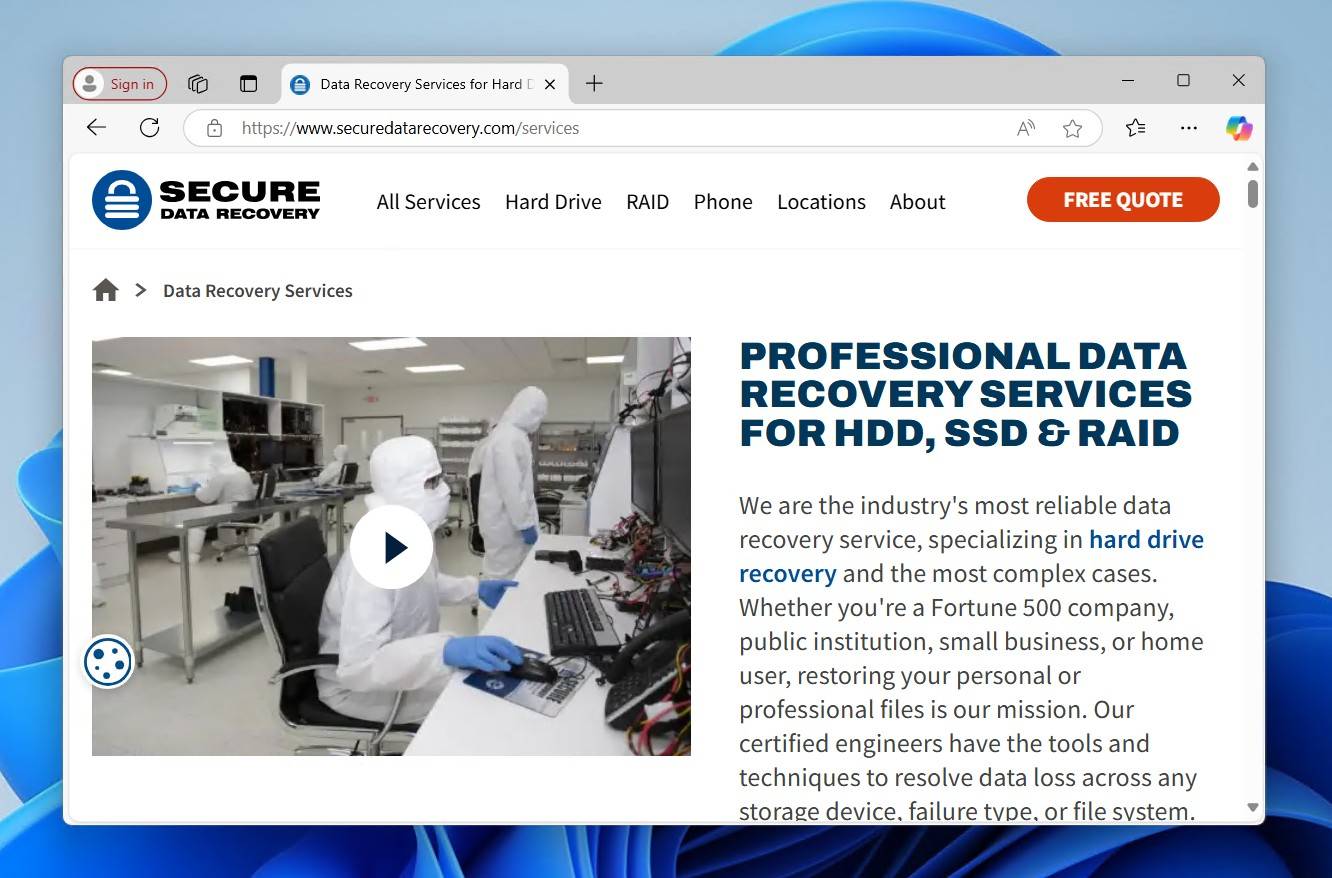
Task: Open the tab actions workspaces icon
Action: pyautogui.click(x=198, y=84)
